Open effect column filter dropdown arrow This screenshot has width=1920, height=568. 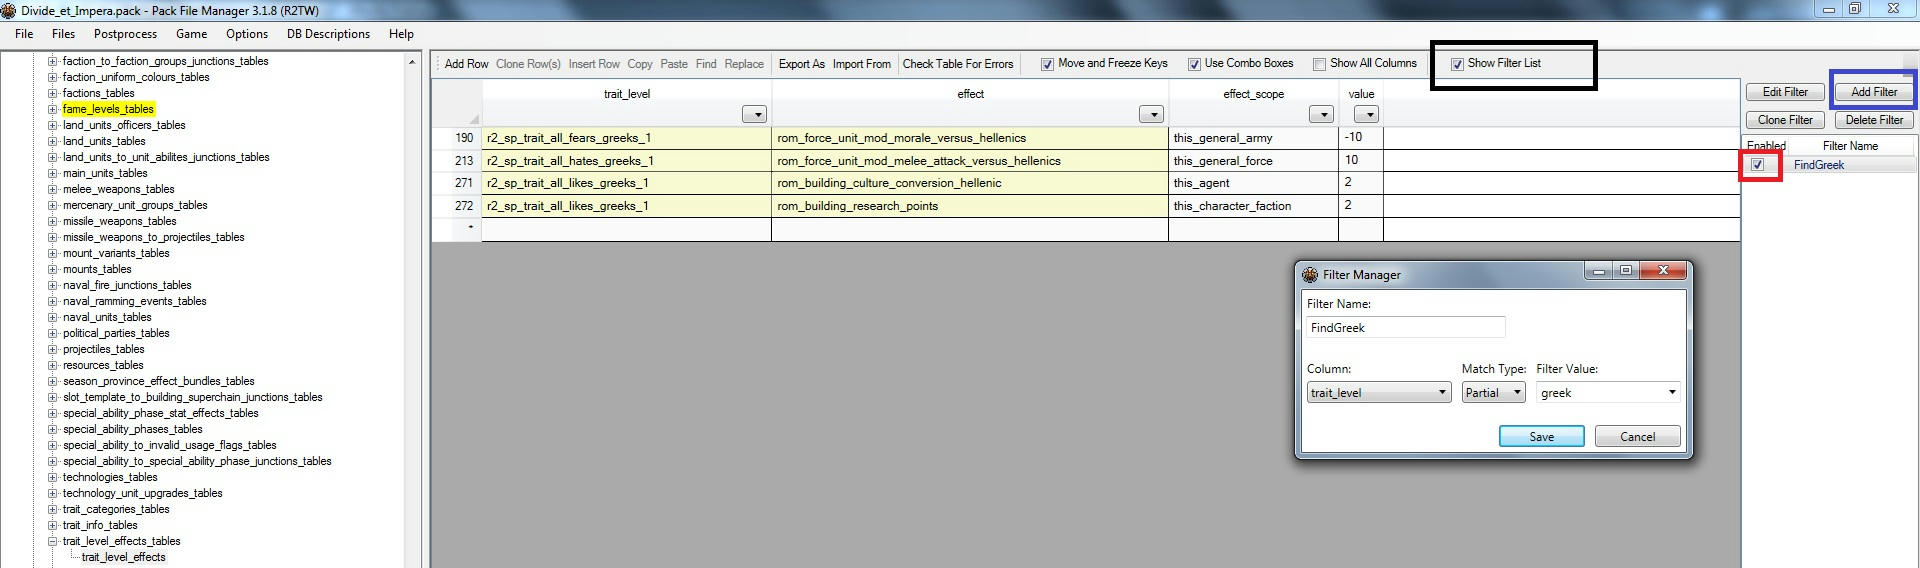(x=1151, y=115)
